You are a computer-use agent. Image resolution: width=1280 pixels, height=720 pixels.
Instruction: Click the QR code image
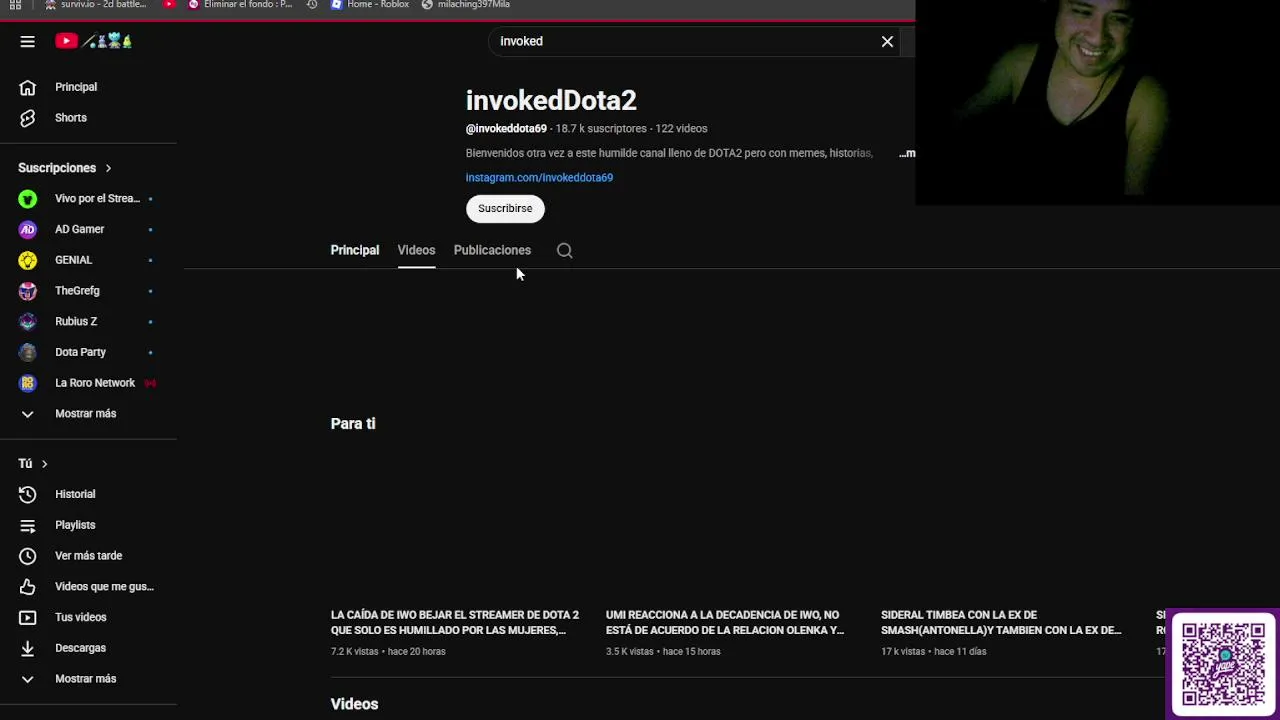click(1224, 664)
